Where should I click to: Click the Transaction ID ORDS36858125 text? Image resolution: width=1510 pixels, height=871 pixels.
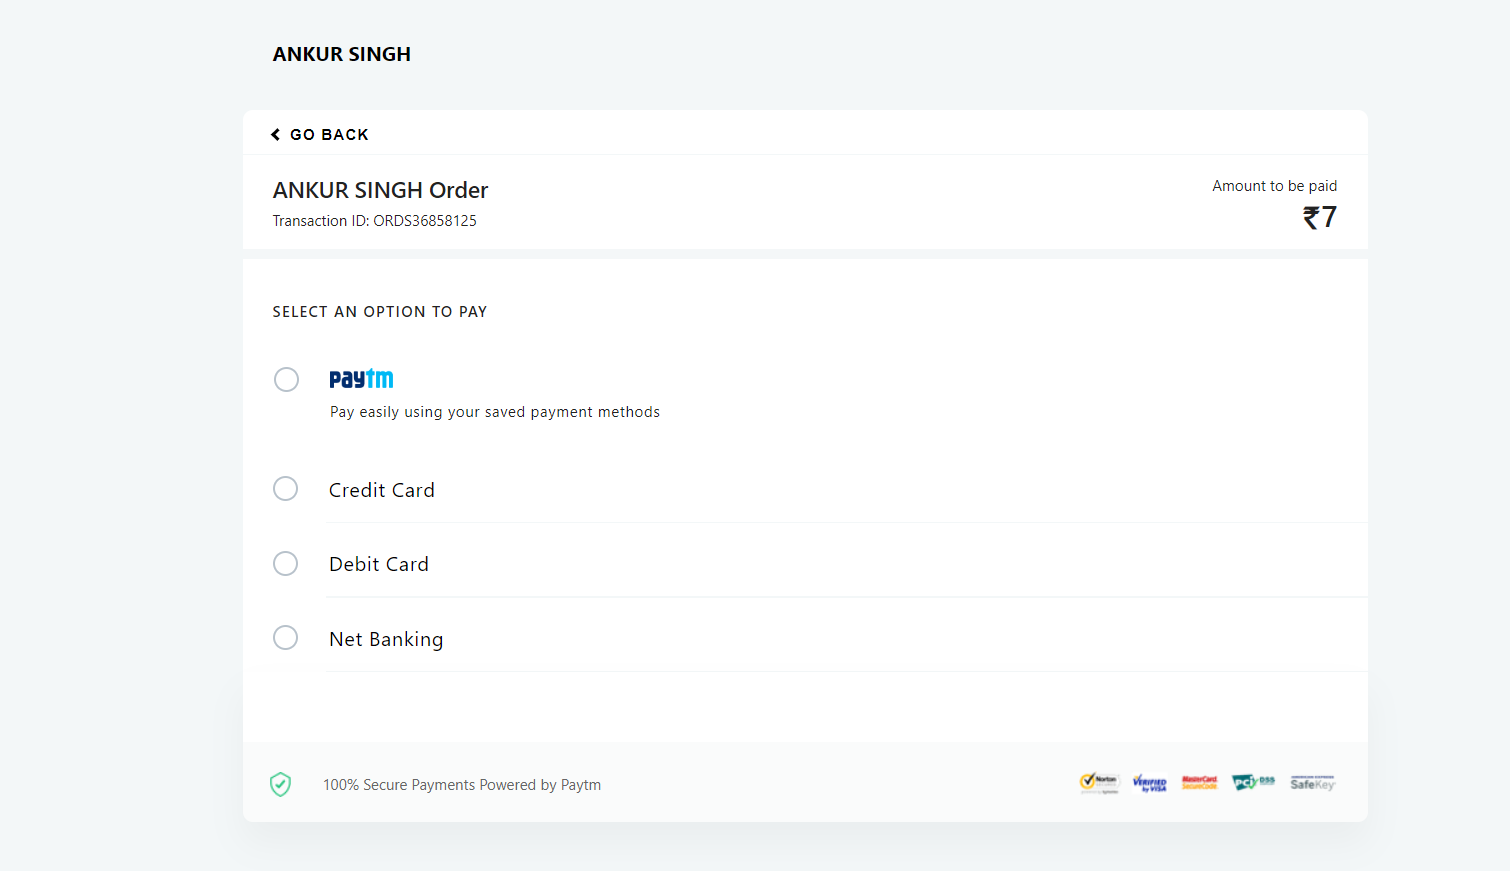click(375, 221)
